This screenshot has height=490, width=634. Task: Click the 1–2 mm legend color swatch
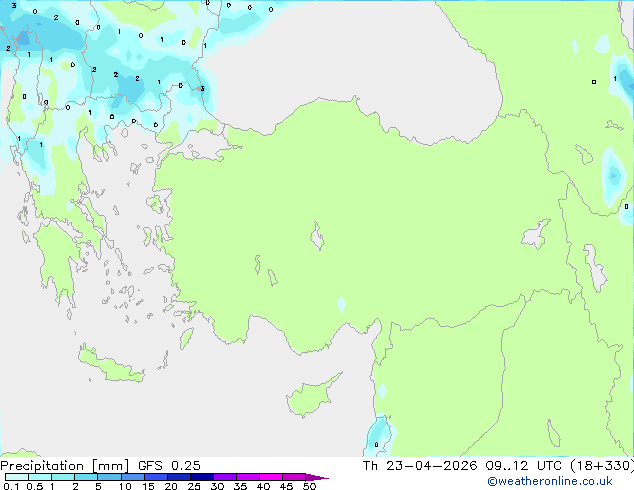63,477
